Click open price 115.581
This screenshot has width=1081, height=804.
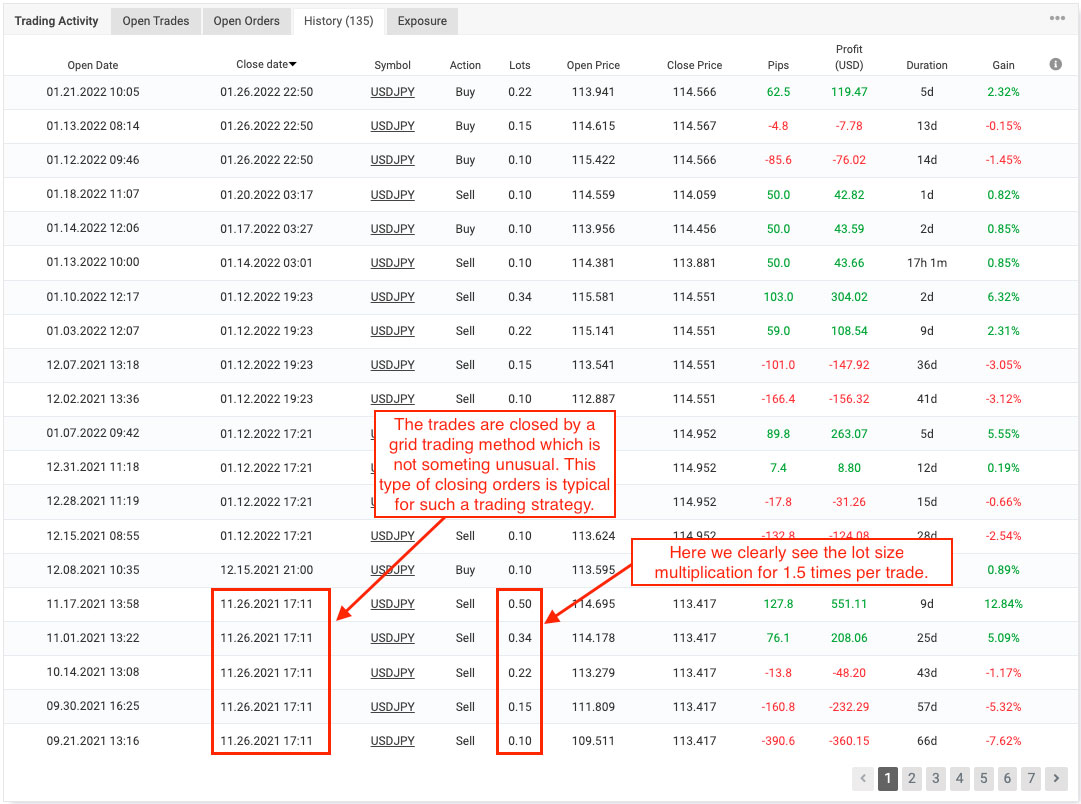pos(593,297)
